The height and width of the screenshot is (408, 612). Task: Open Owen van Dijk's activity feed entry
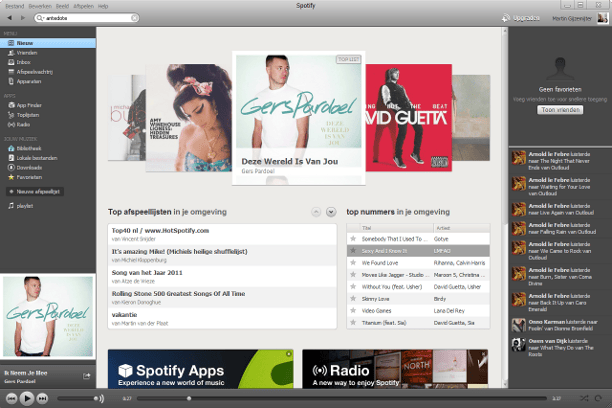point(560,347)
